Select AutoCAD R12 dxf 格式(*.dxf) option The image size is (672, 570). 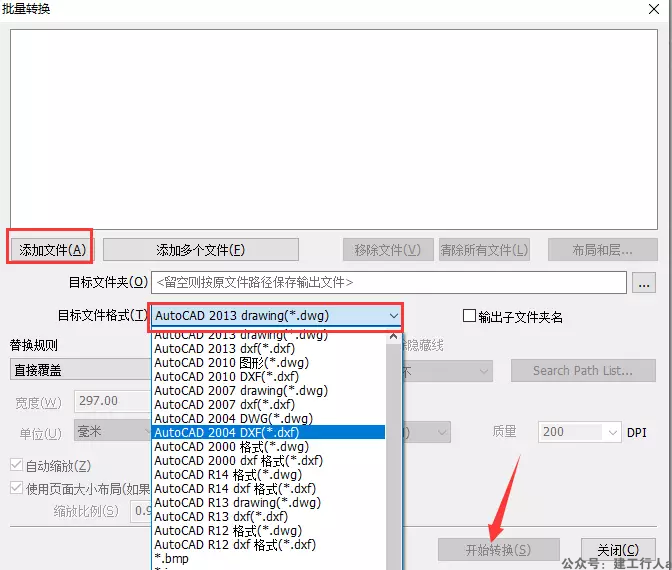click(268, 545)
